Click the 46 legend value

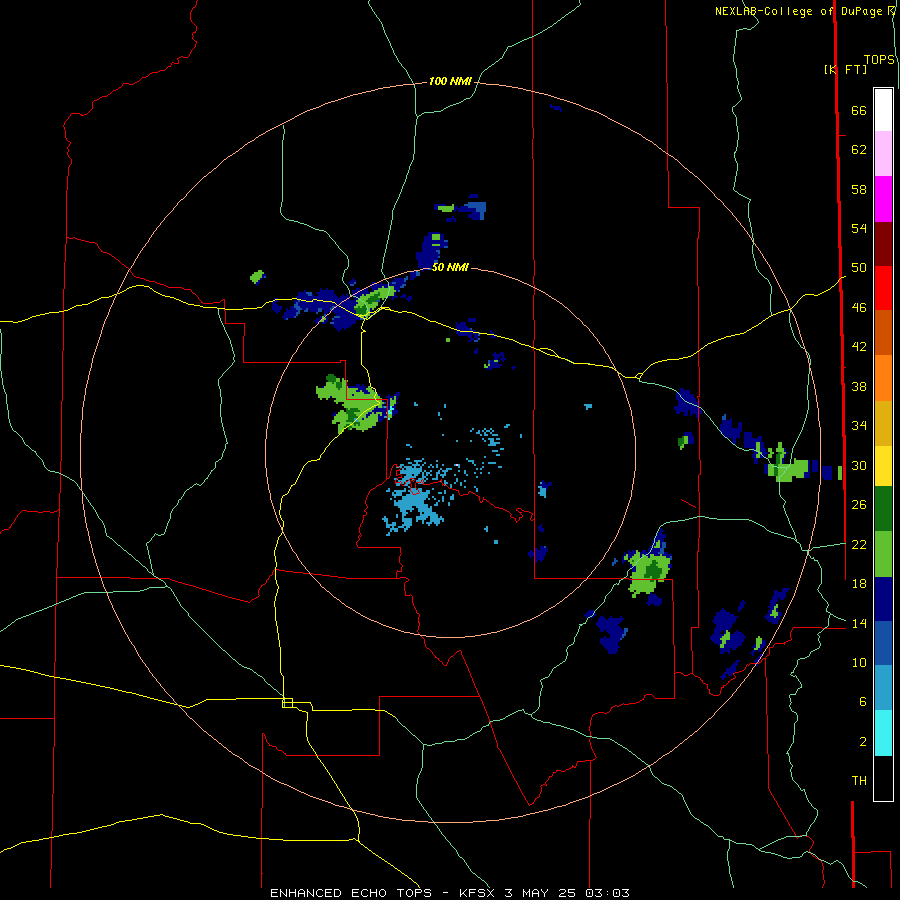coord(859,308)
